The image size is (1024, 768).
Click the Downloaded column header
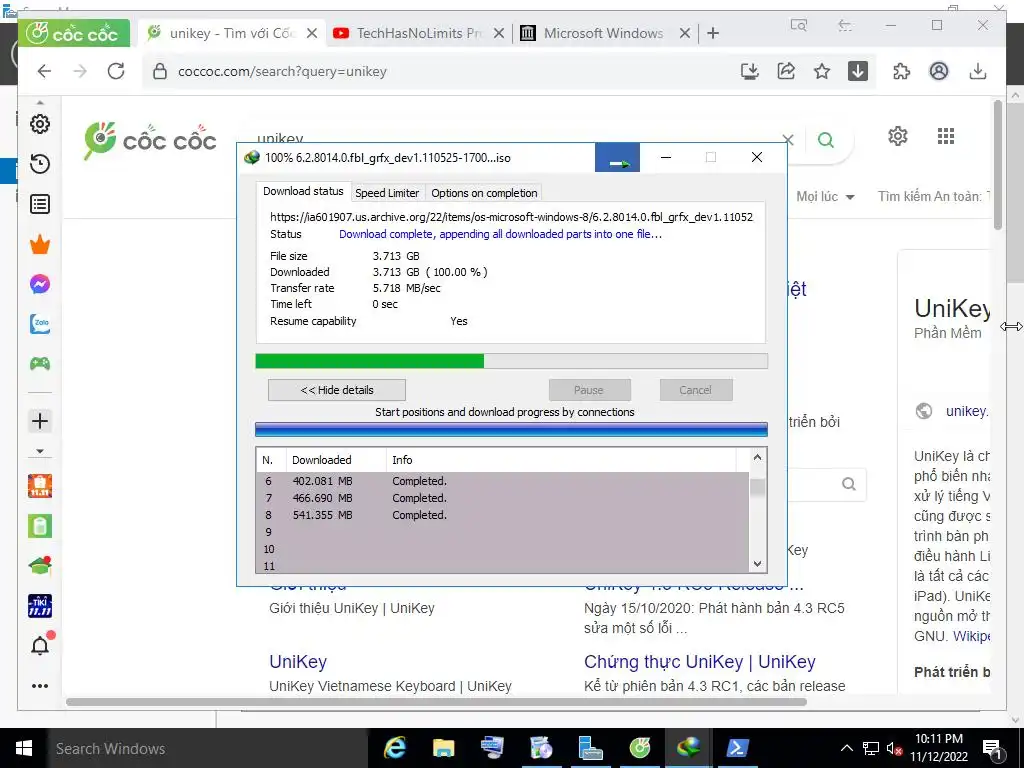(x=336, y=460)
